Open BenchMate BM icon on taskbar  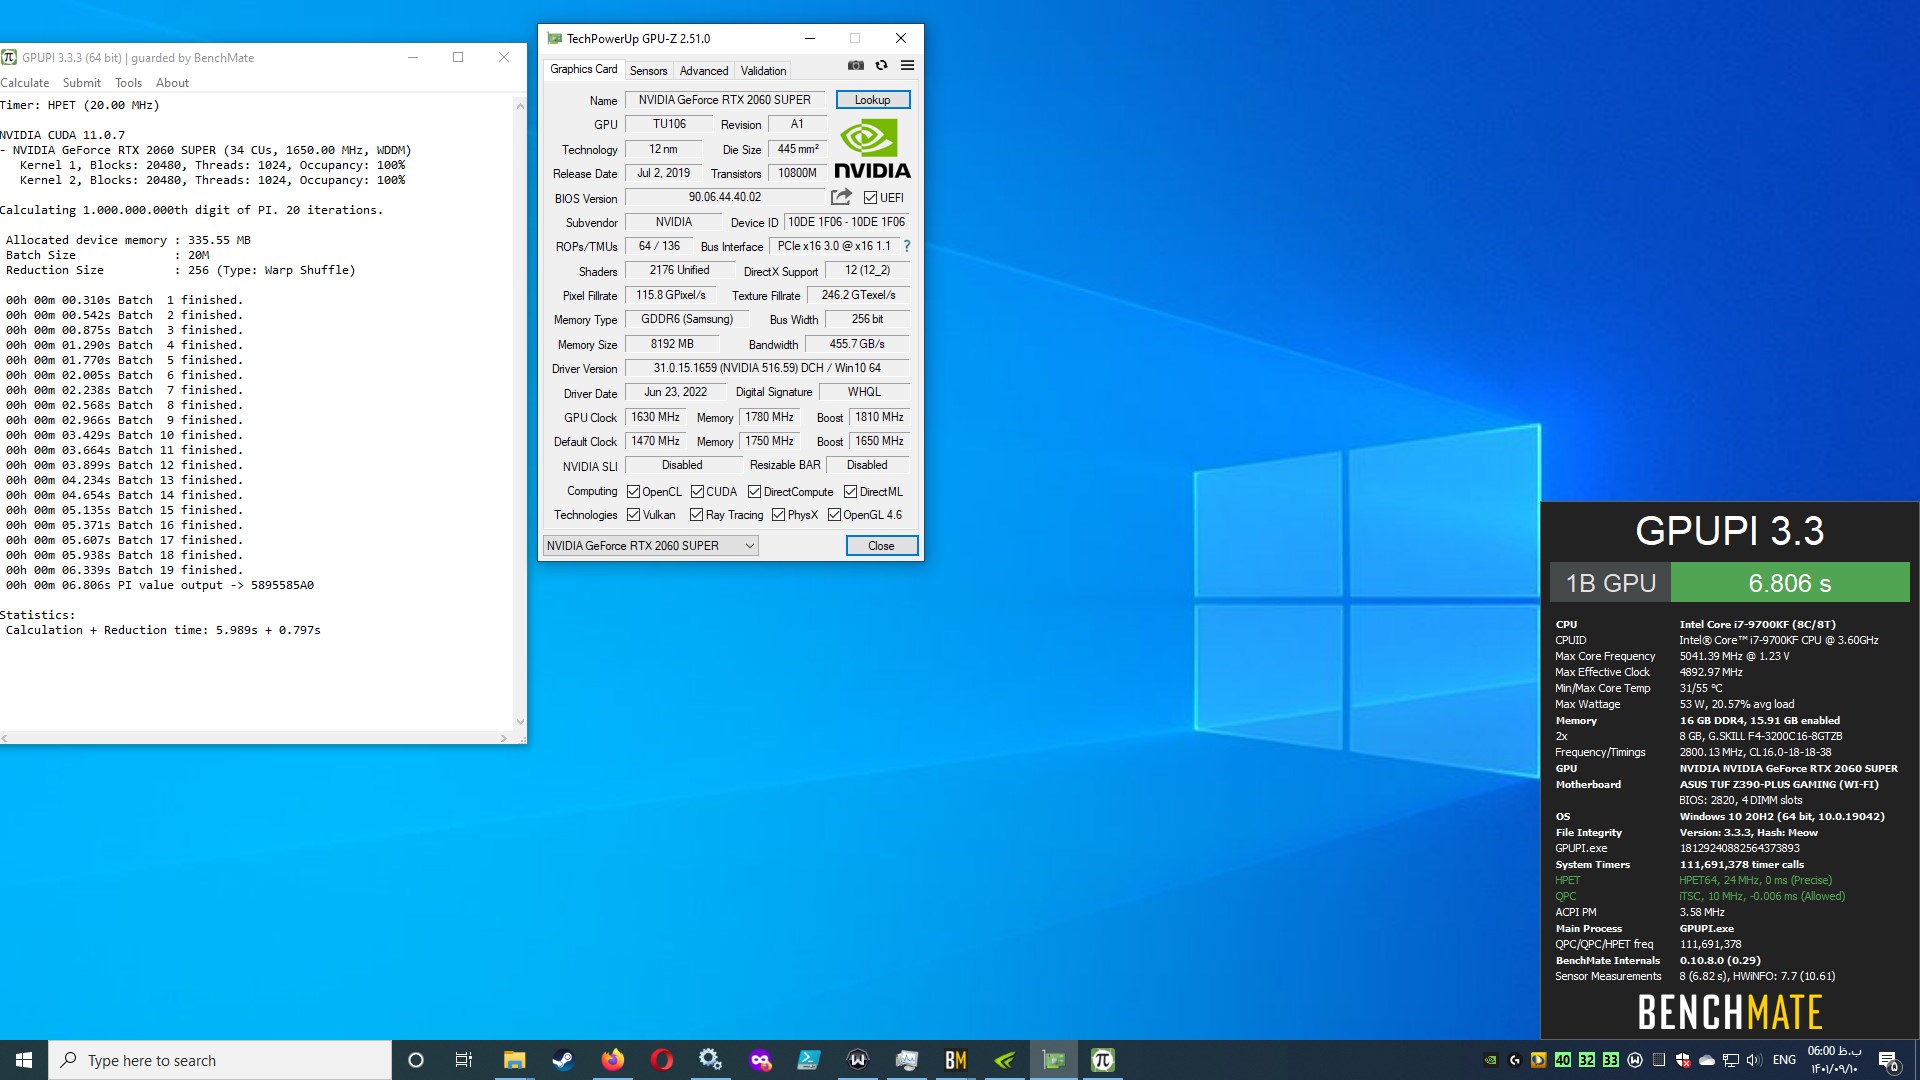pos(956,1060)
